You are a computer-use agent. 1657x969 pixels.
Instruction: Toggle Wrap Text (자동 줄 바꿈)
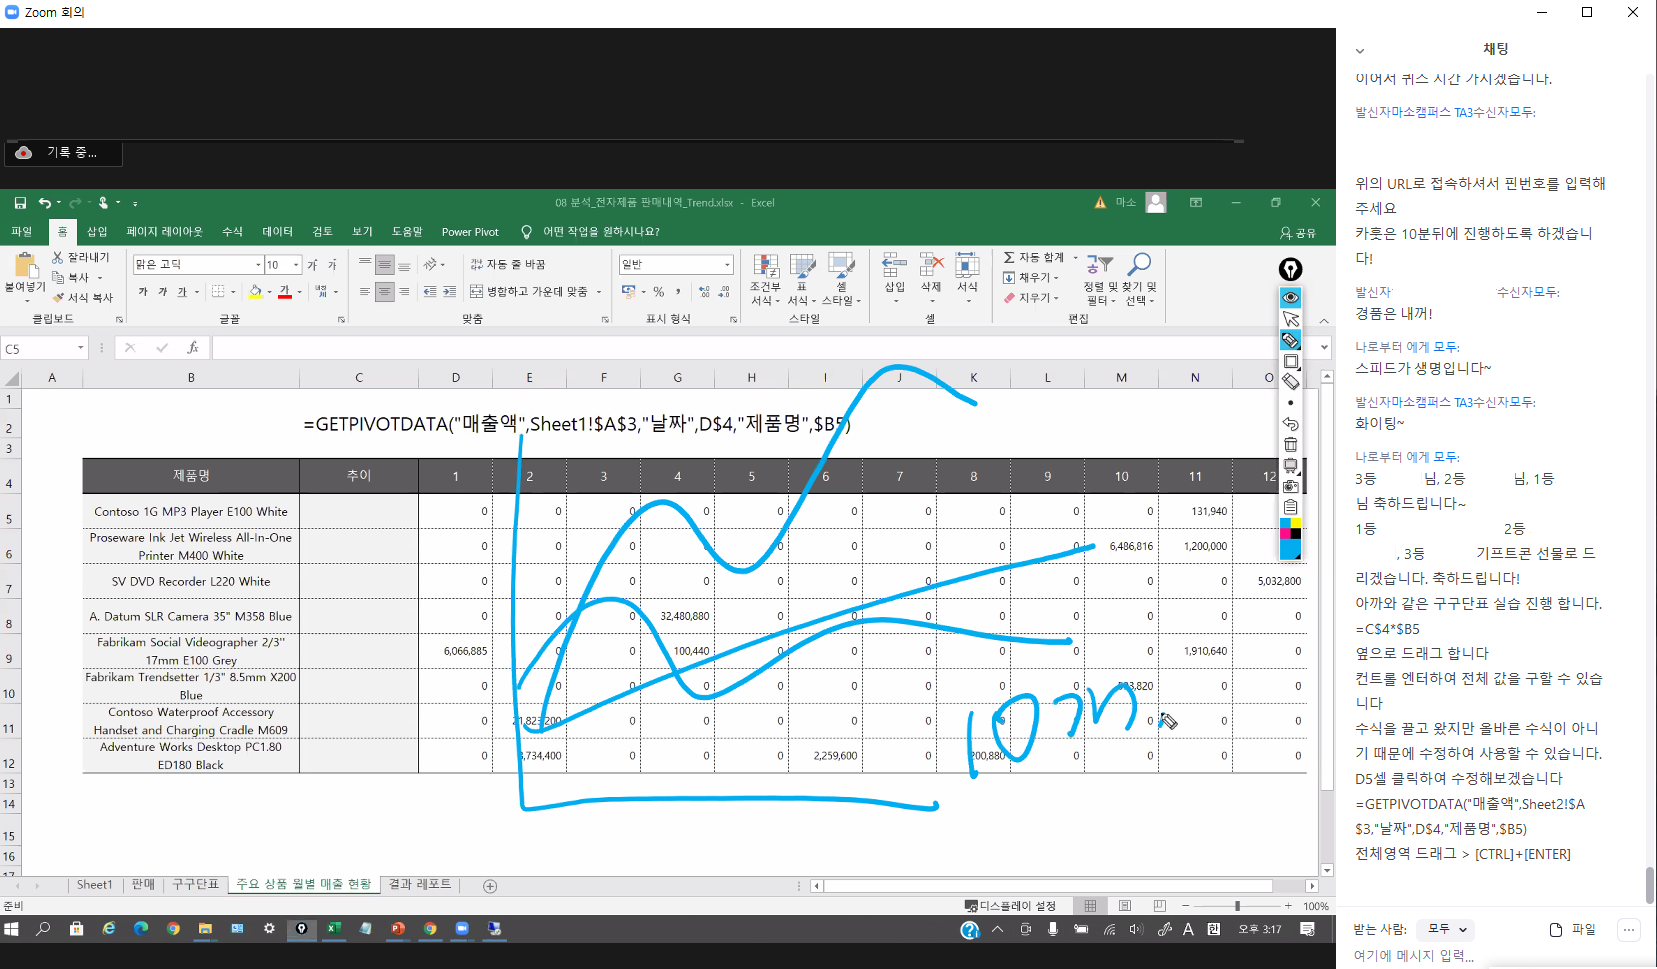click(x=508, y=264)
